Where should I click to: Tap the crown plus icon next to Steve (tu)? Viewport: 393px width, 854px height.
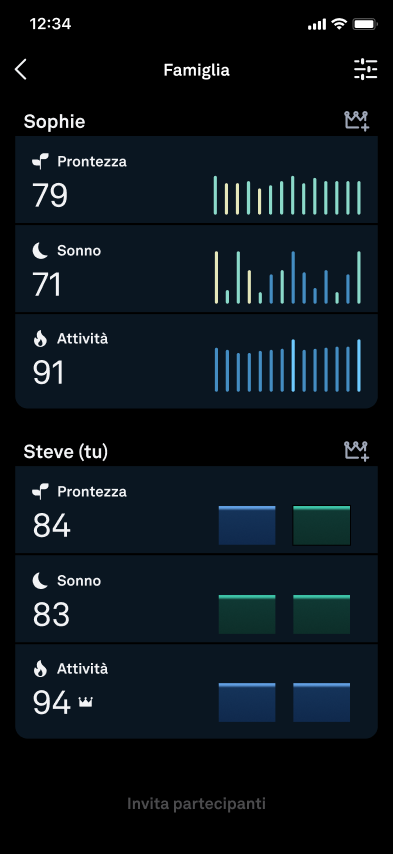point(357,451)
